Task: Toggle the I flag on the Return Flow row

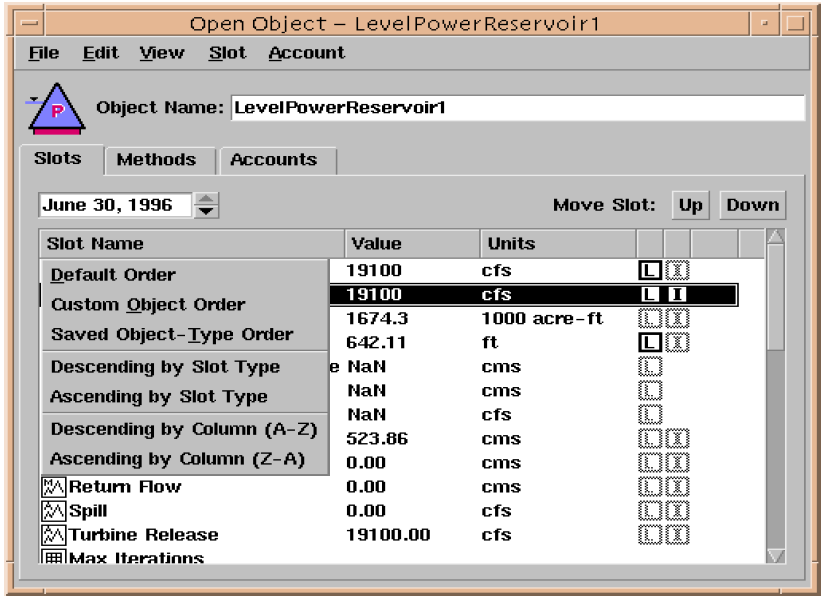Action: pos(676,487)
